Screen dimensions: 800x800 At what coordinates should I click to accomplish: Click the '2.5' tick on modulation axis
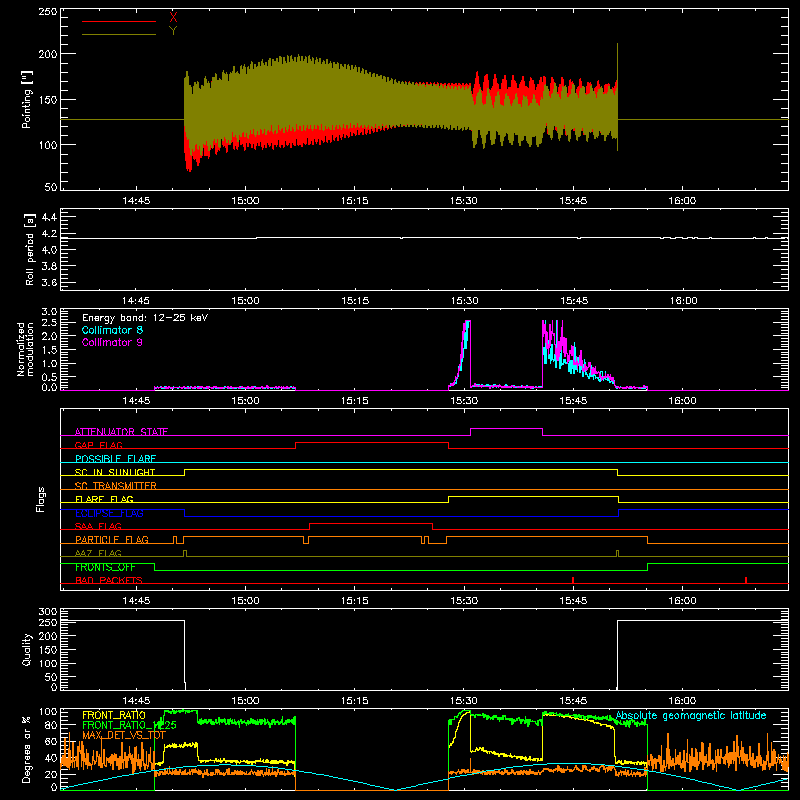click(49, 322)
